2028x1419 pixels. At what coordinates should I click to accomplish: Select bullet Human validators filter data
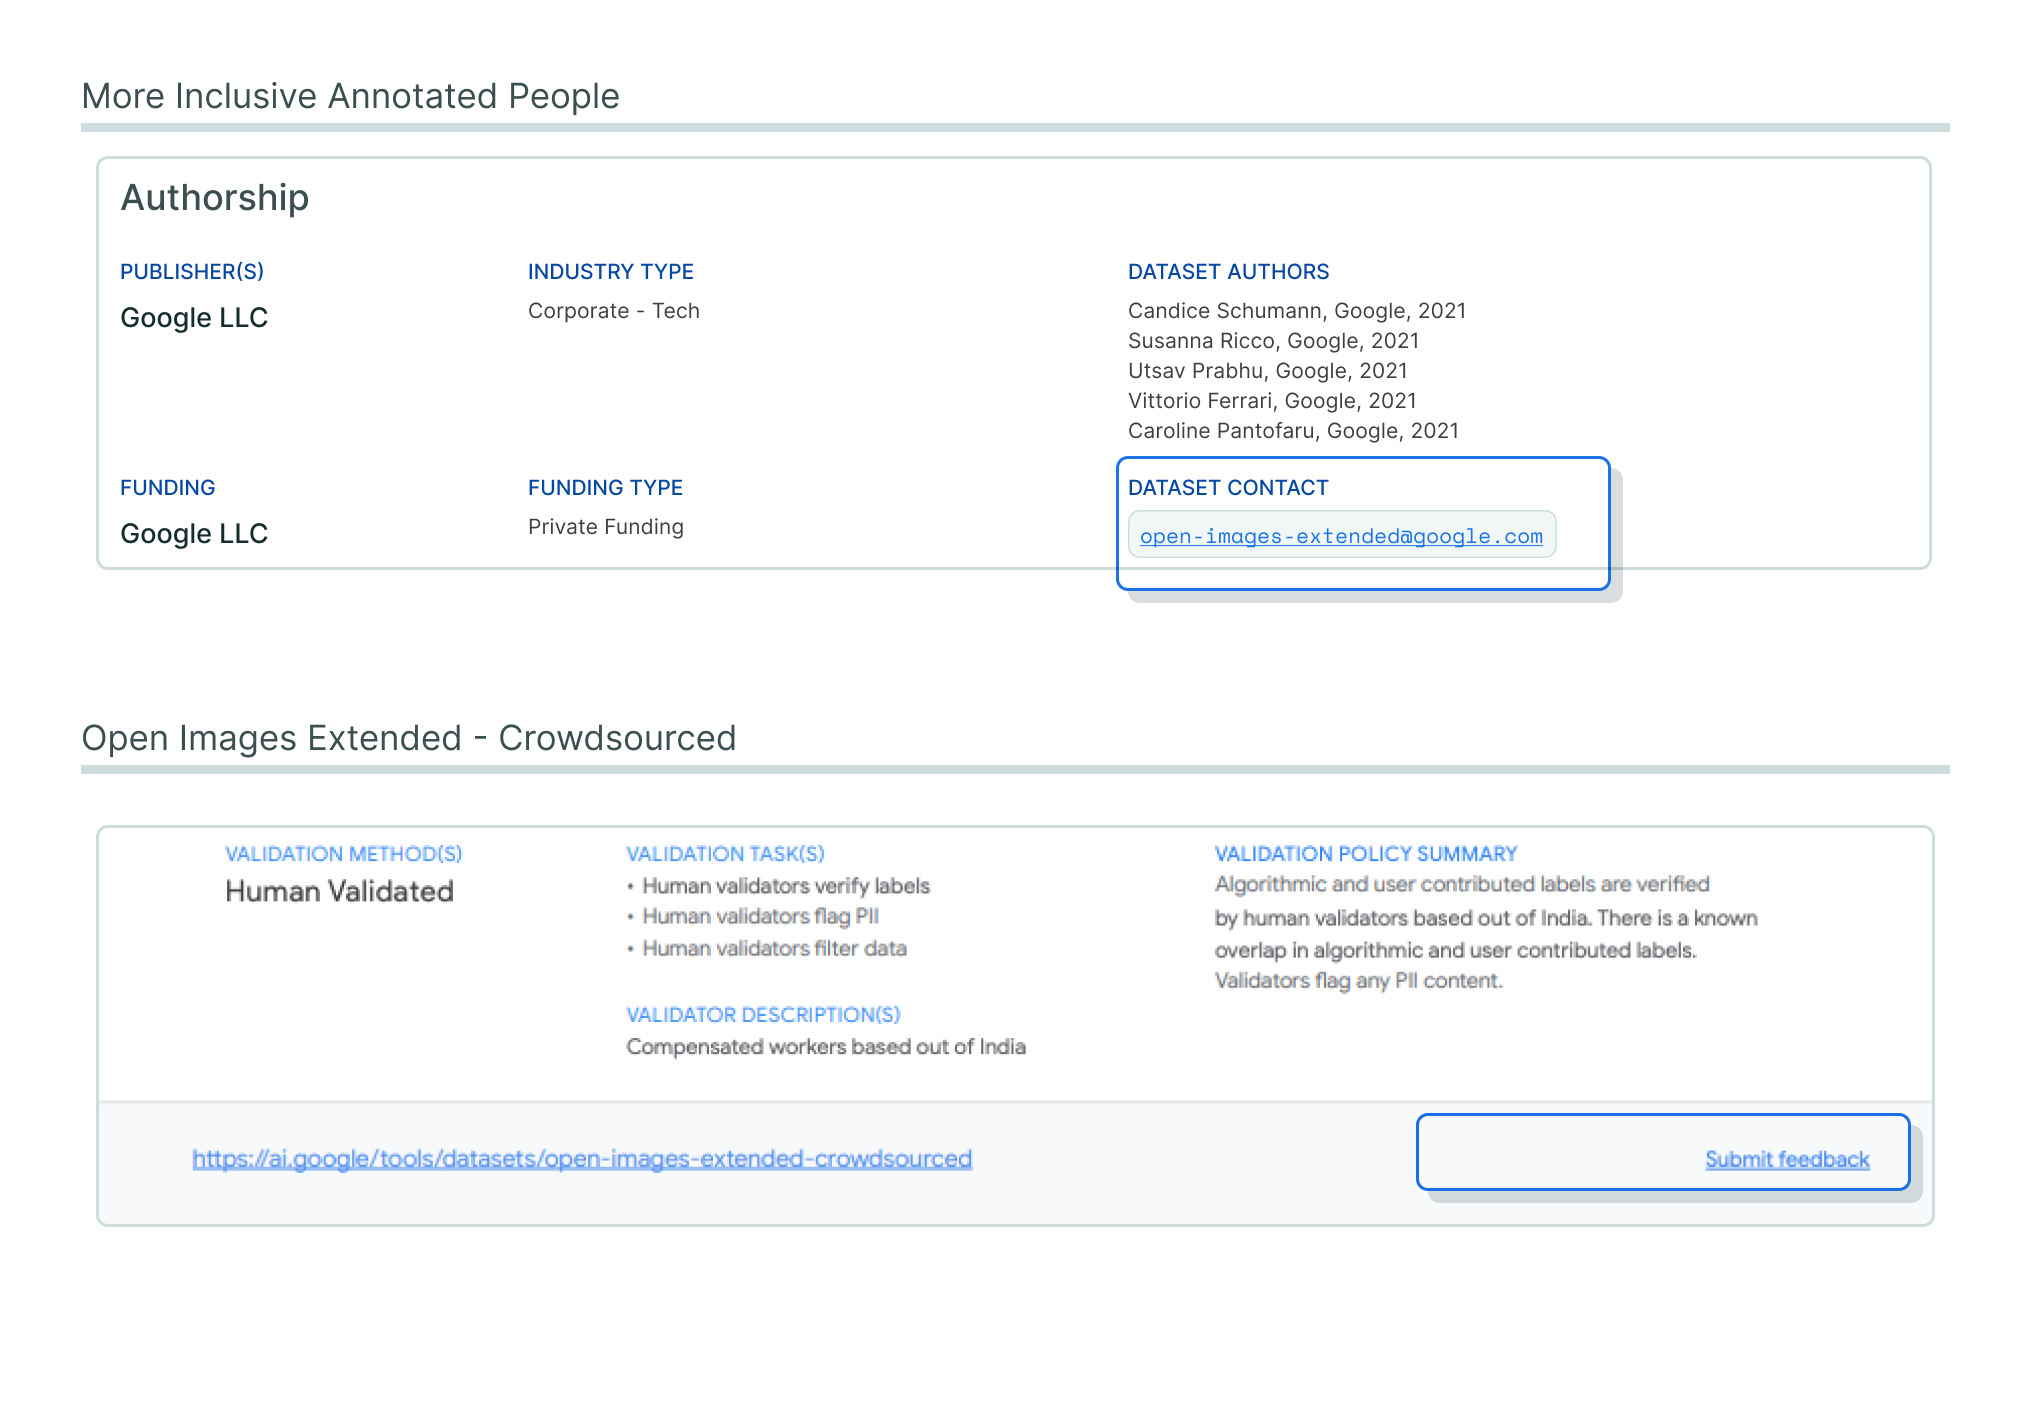click(x=774, y=948)
